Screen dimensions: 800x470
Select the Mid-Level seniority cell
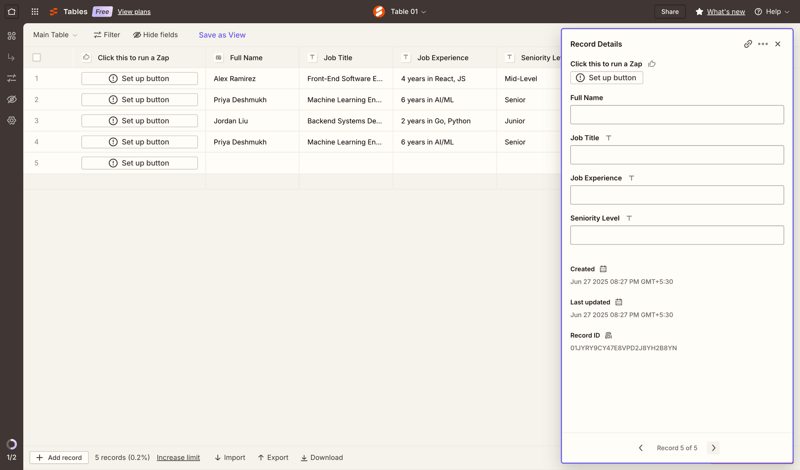(x=529, y=79)
